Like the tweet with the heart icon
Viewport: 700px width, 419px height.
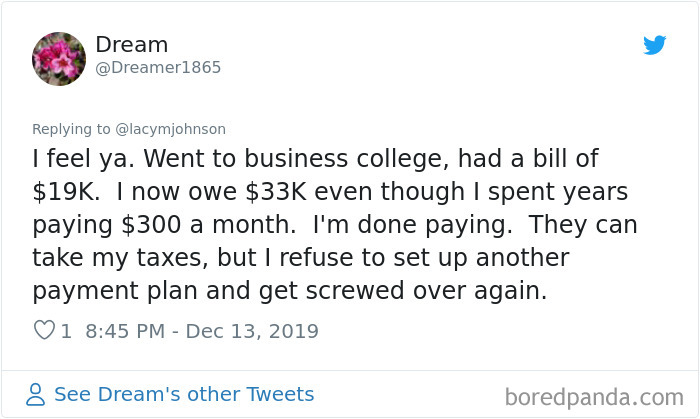point(44,330)
